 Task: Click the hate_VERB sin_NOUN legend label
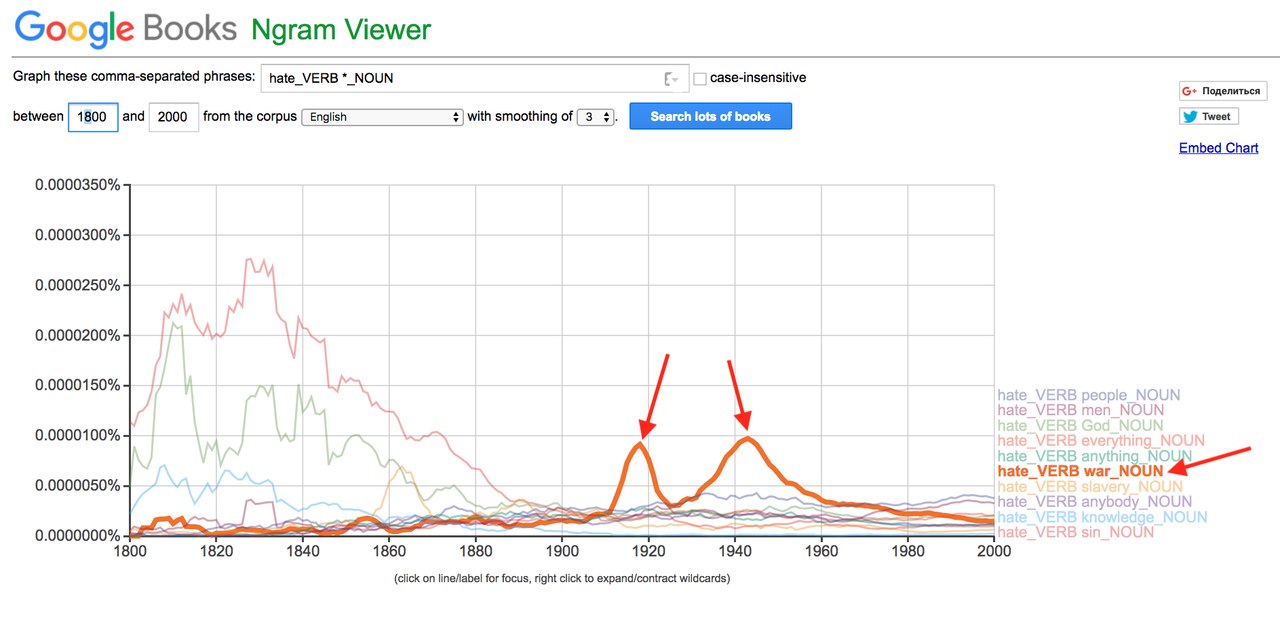[x=1075, y=532]
